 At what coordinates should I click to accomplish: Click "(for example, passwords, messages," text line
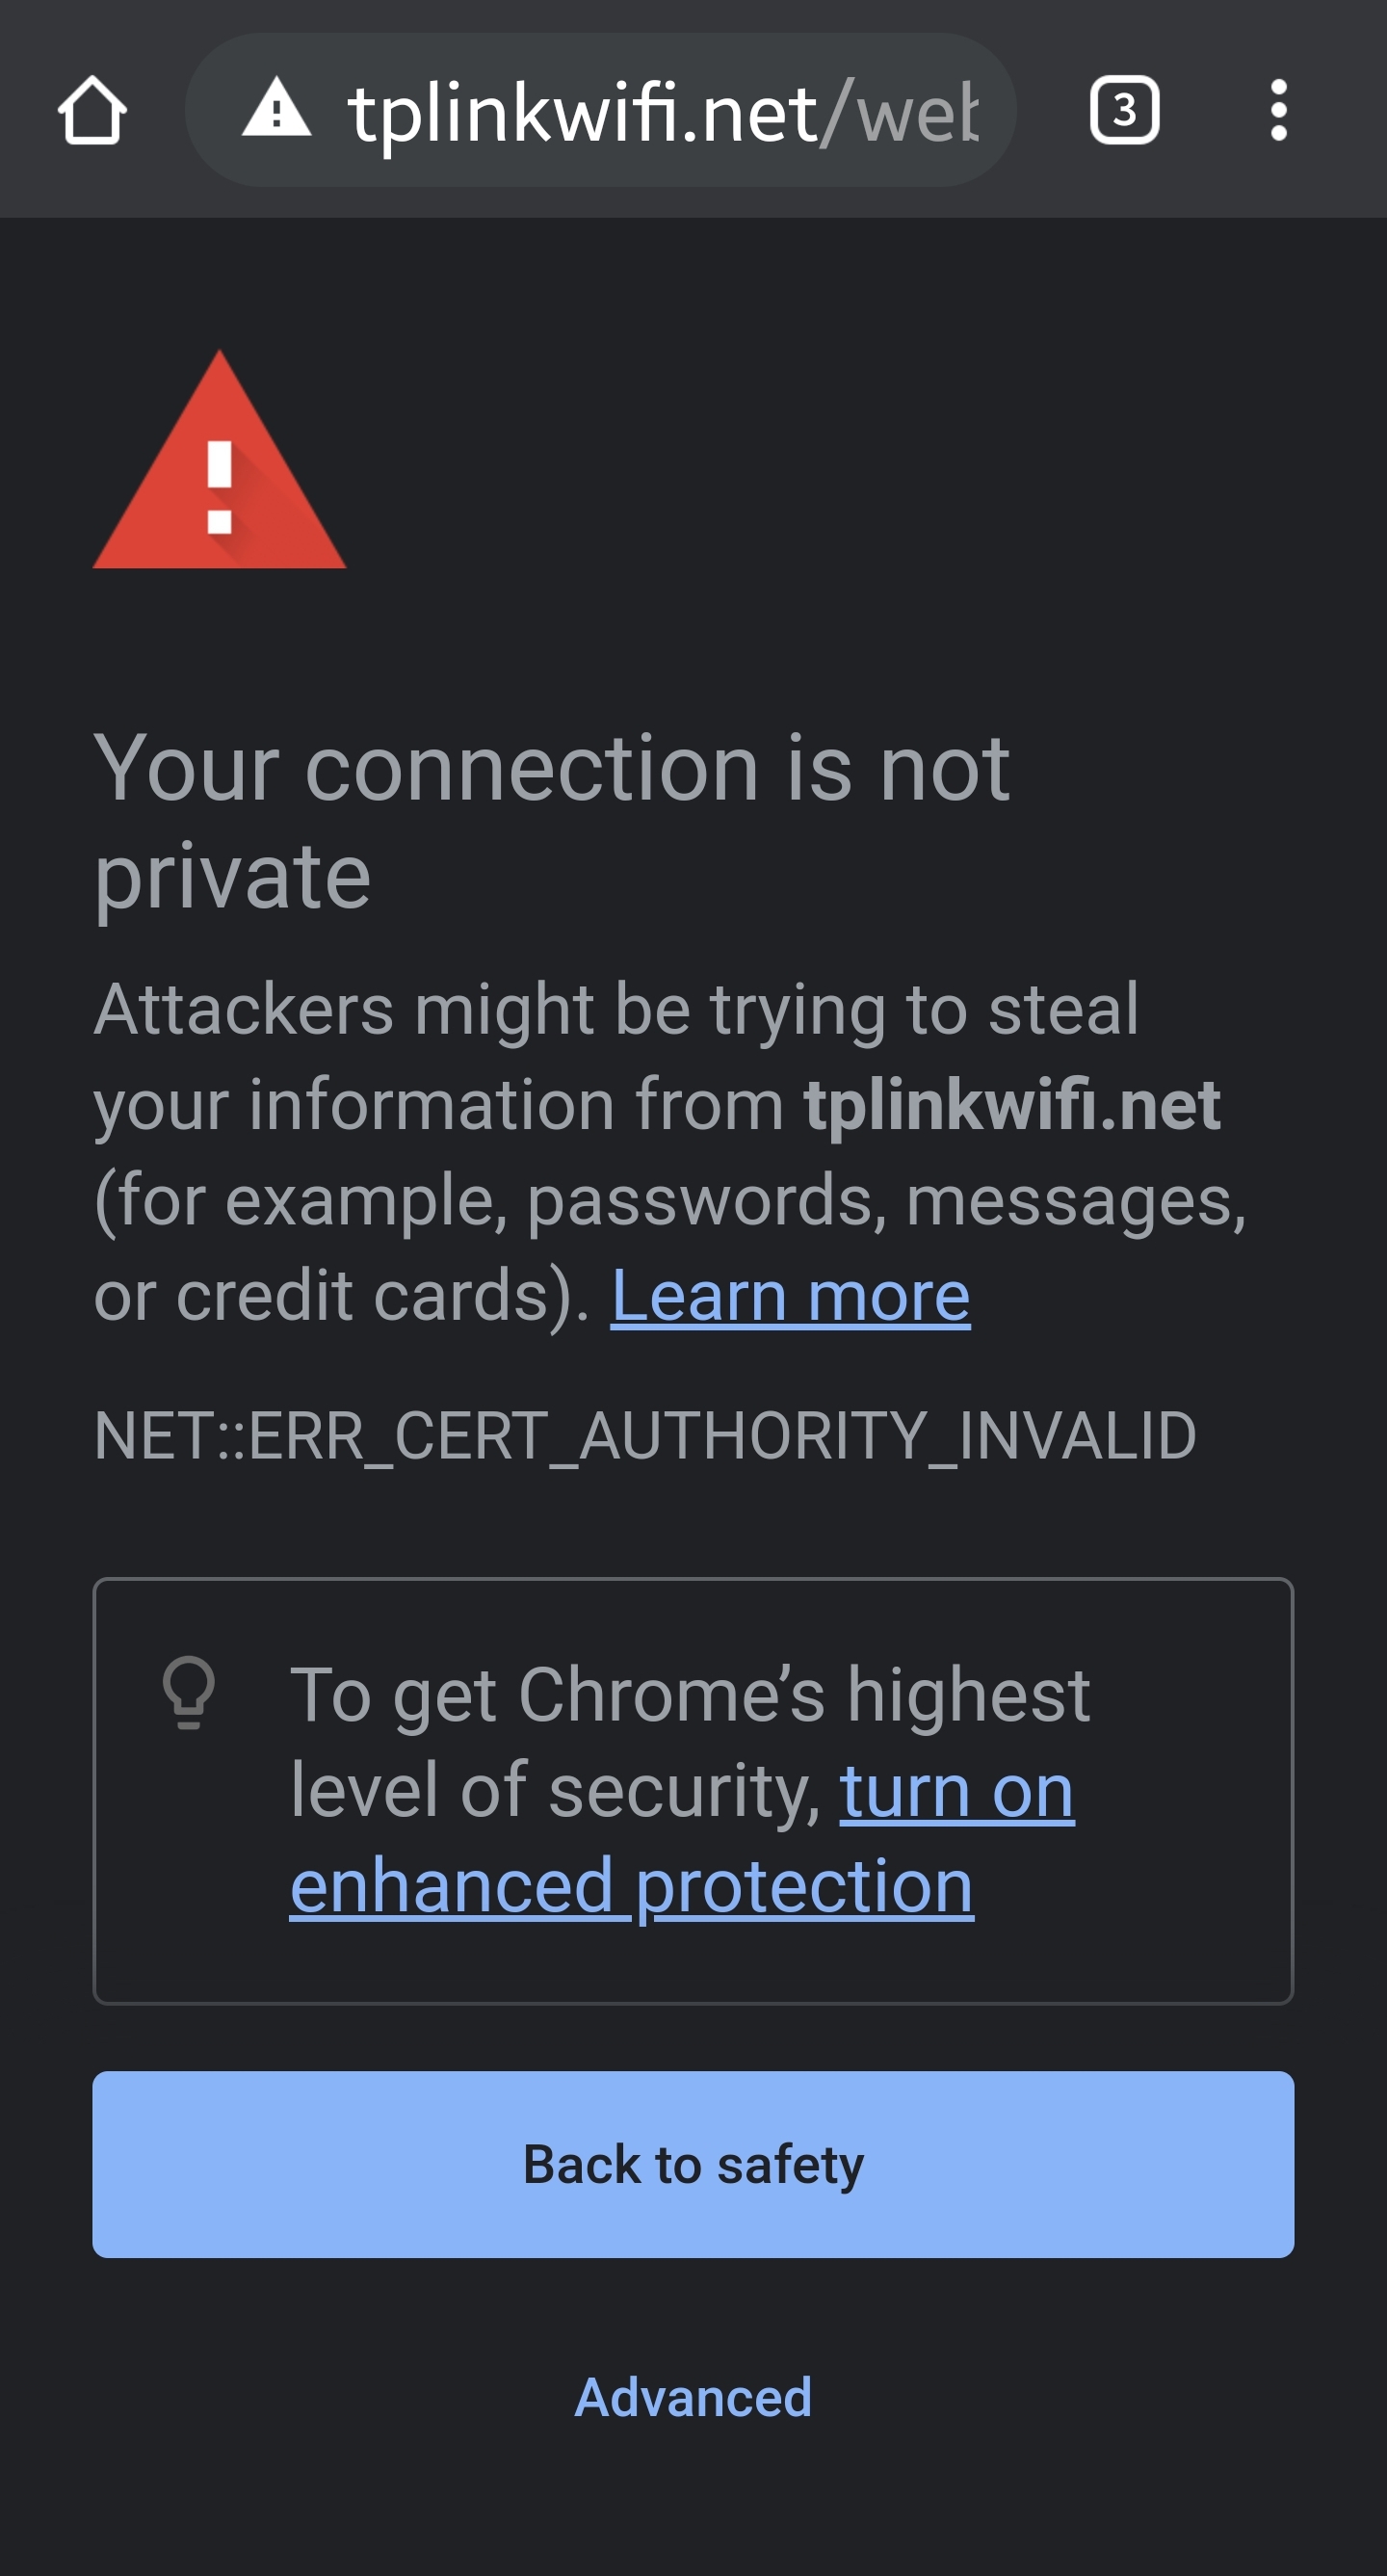[670, 1200]
